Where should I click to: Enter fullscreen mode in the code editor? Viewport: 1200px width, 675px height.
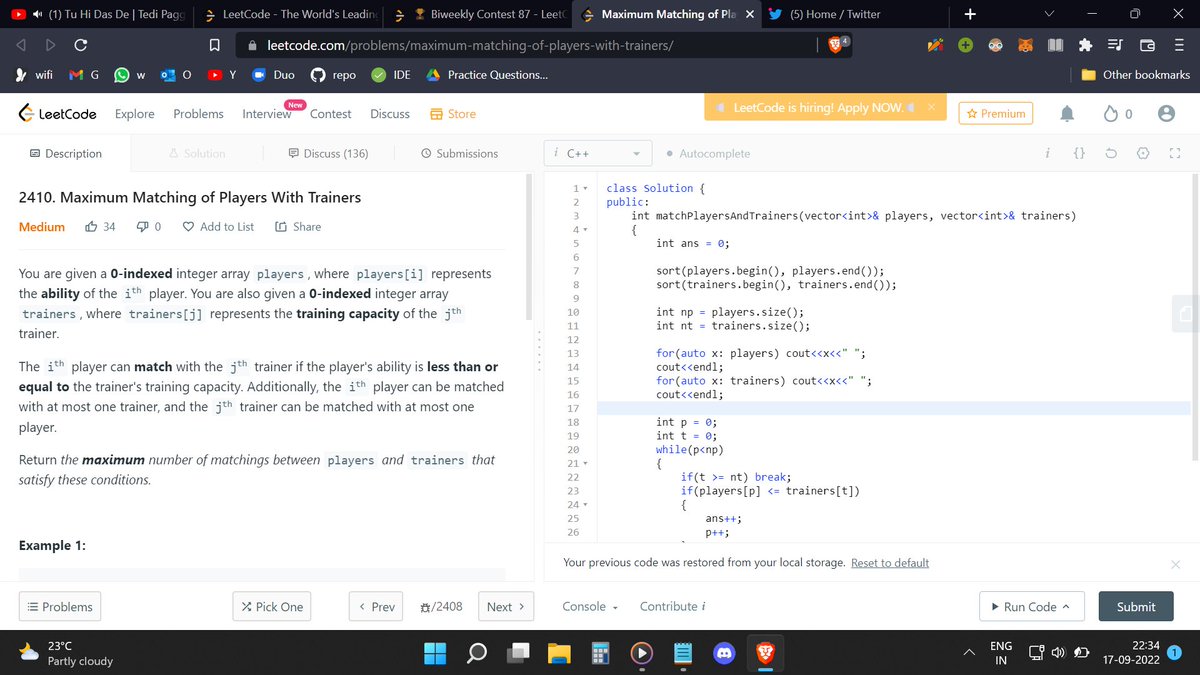pos(1175,154)
